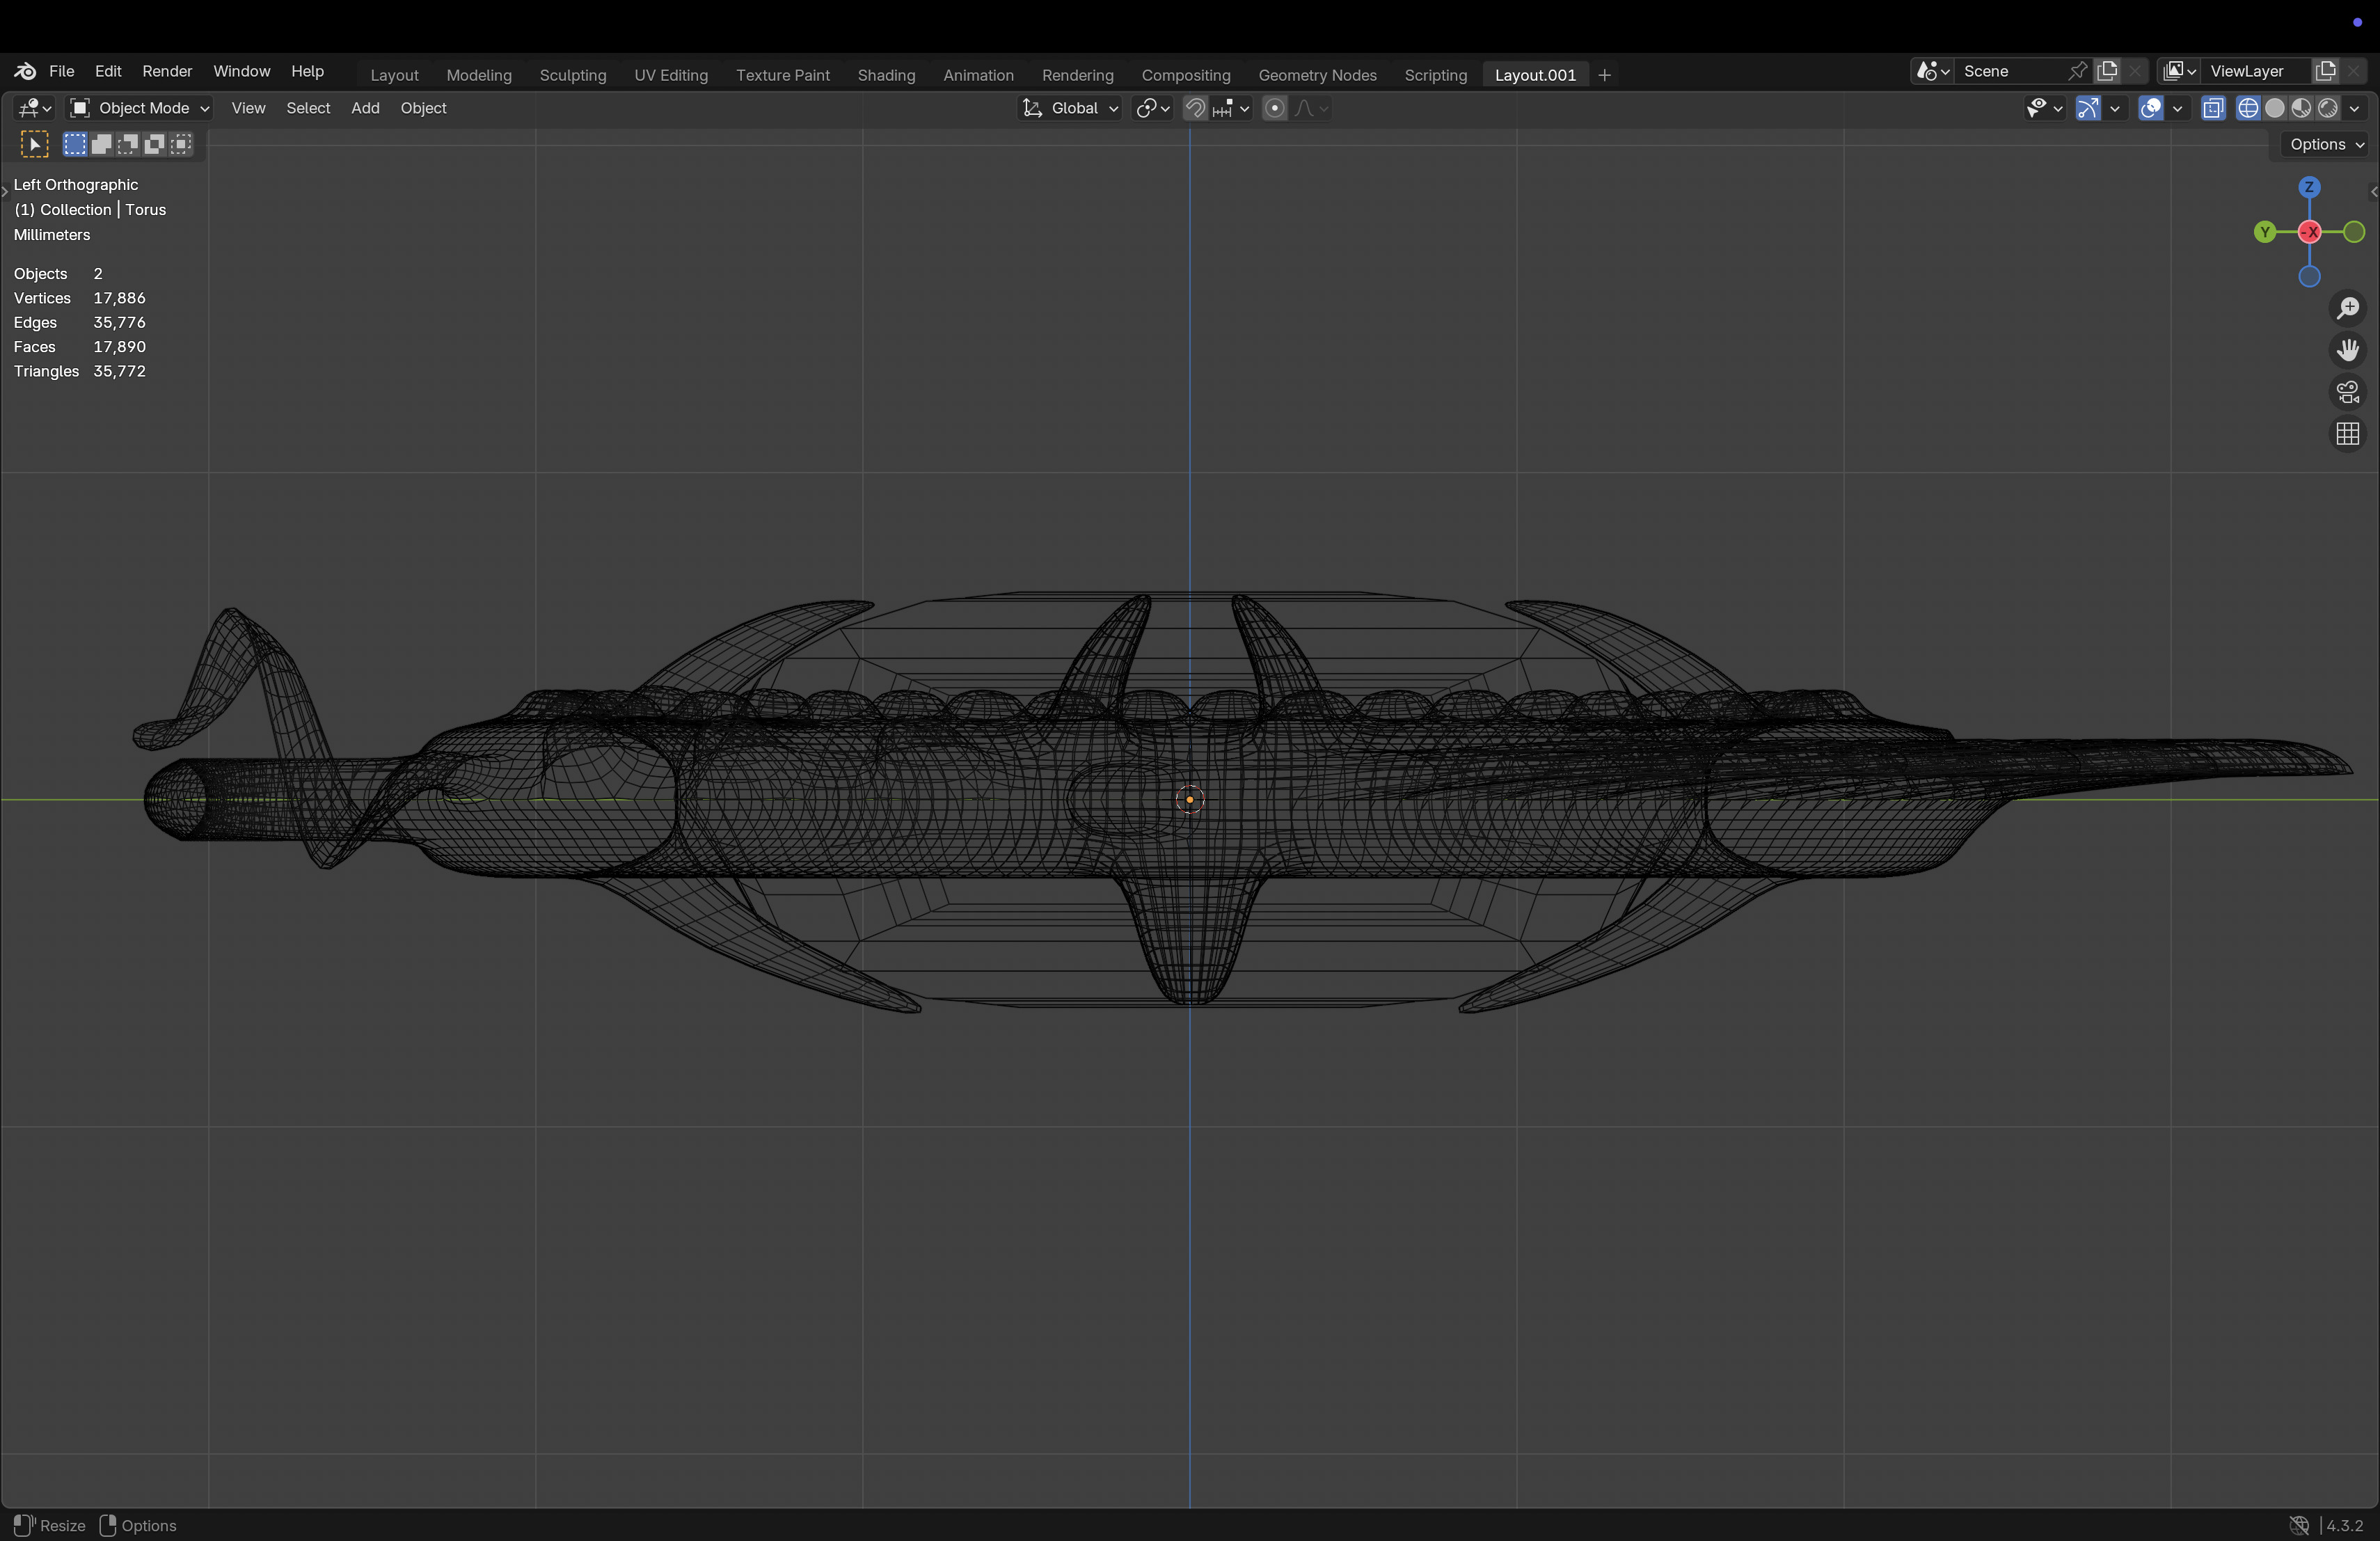The width and height of the screenshot is (2380, 1541).
Task: Click the blue Z axis gizmo handle
Action: click(x=2309, y=187)
